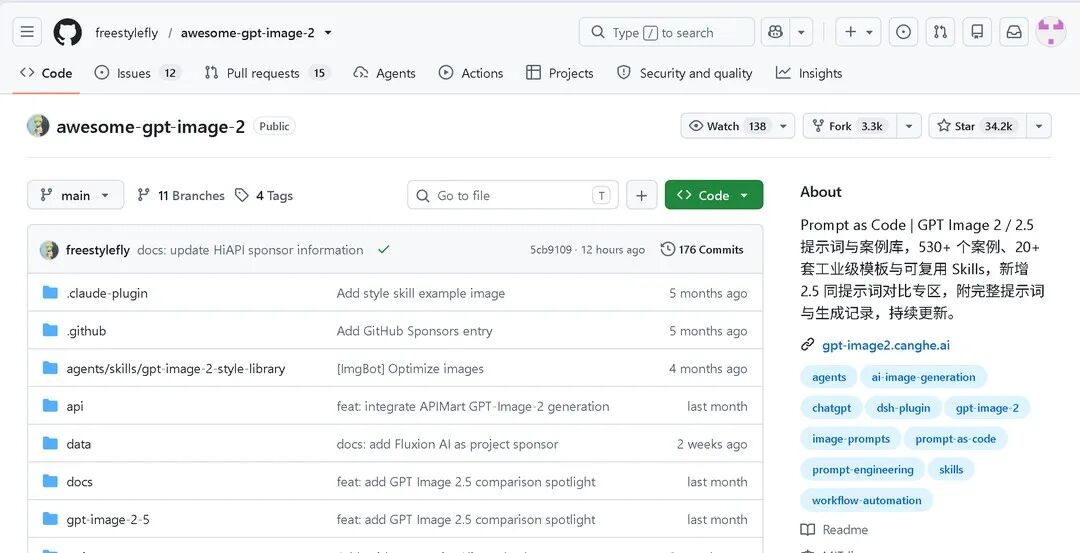Viewport: 1080px width, 553px height.
Task: Open the hamburger navigation menu
Action: pyautogui.click(x=27, y=32)
